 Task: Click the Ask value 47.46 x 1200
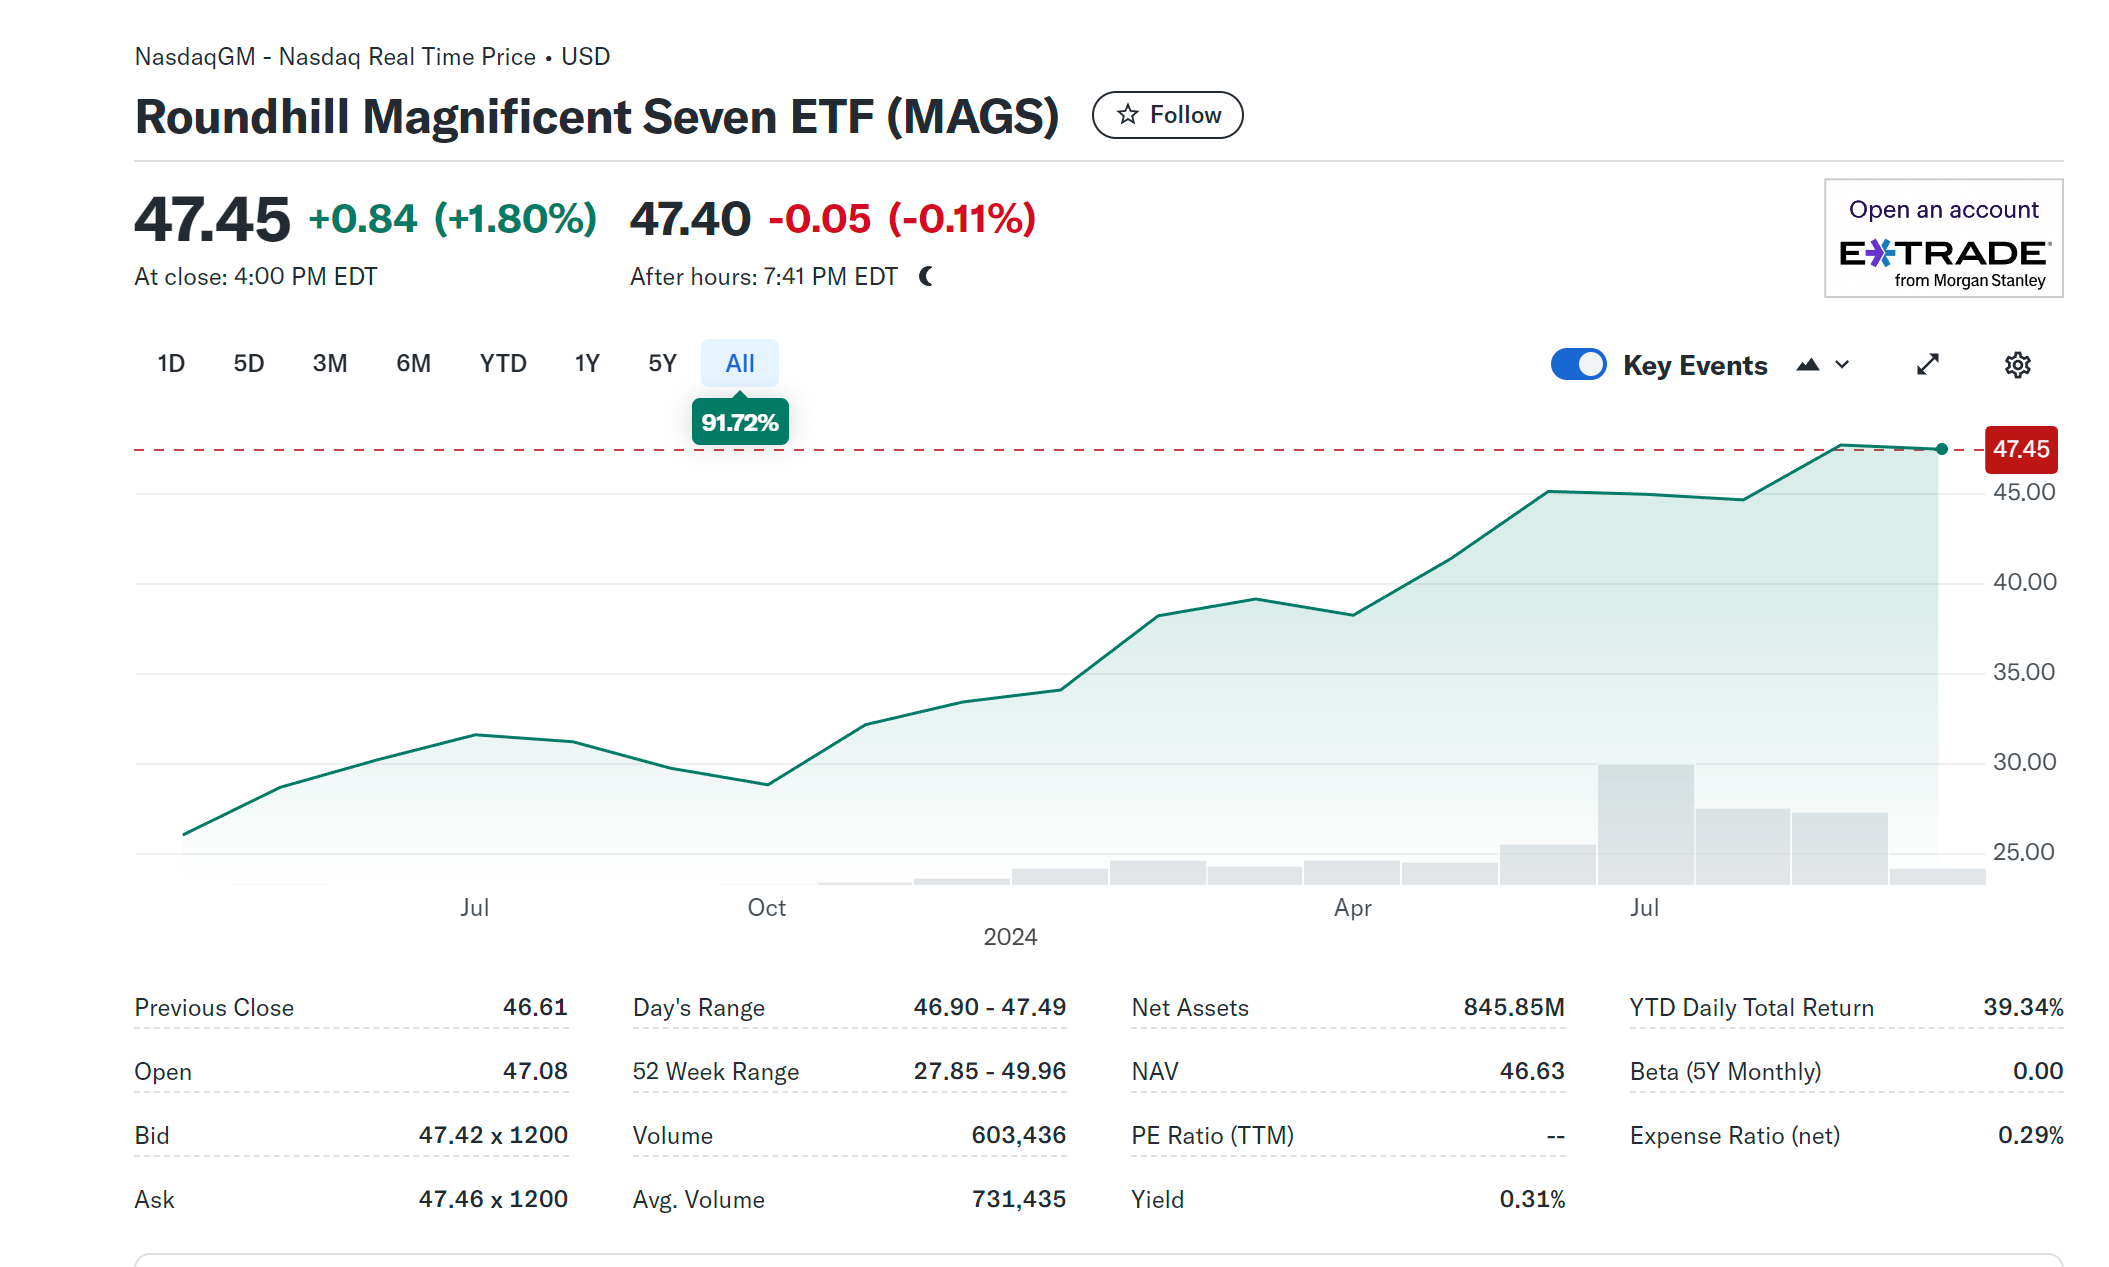click(x=493, y=1199)
